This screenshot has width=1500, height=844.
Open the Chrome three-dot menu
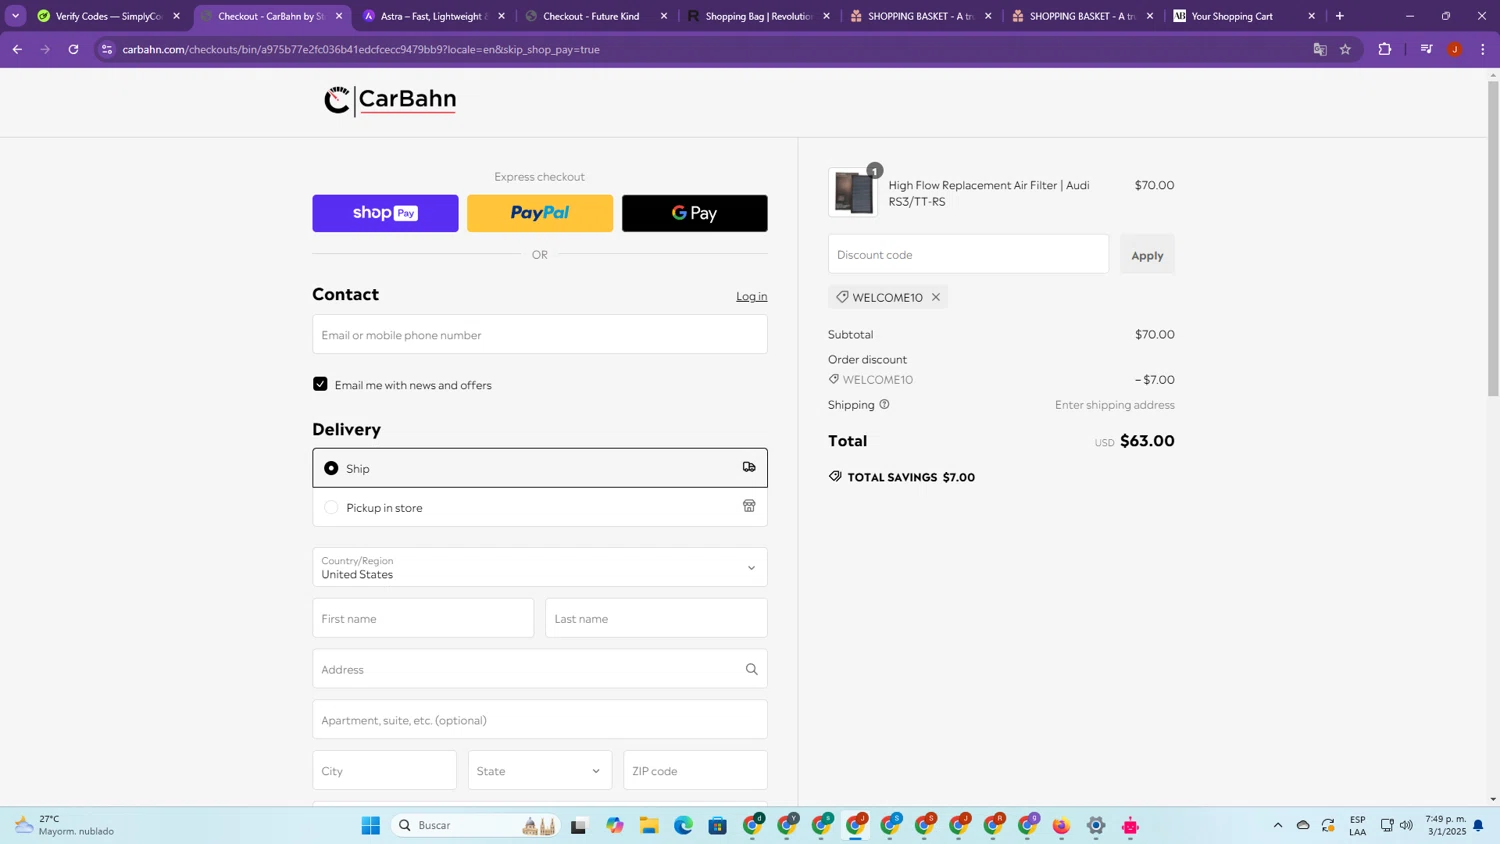(x=1482, y=49)
